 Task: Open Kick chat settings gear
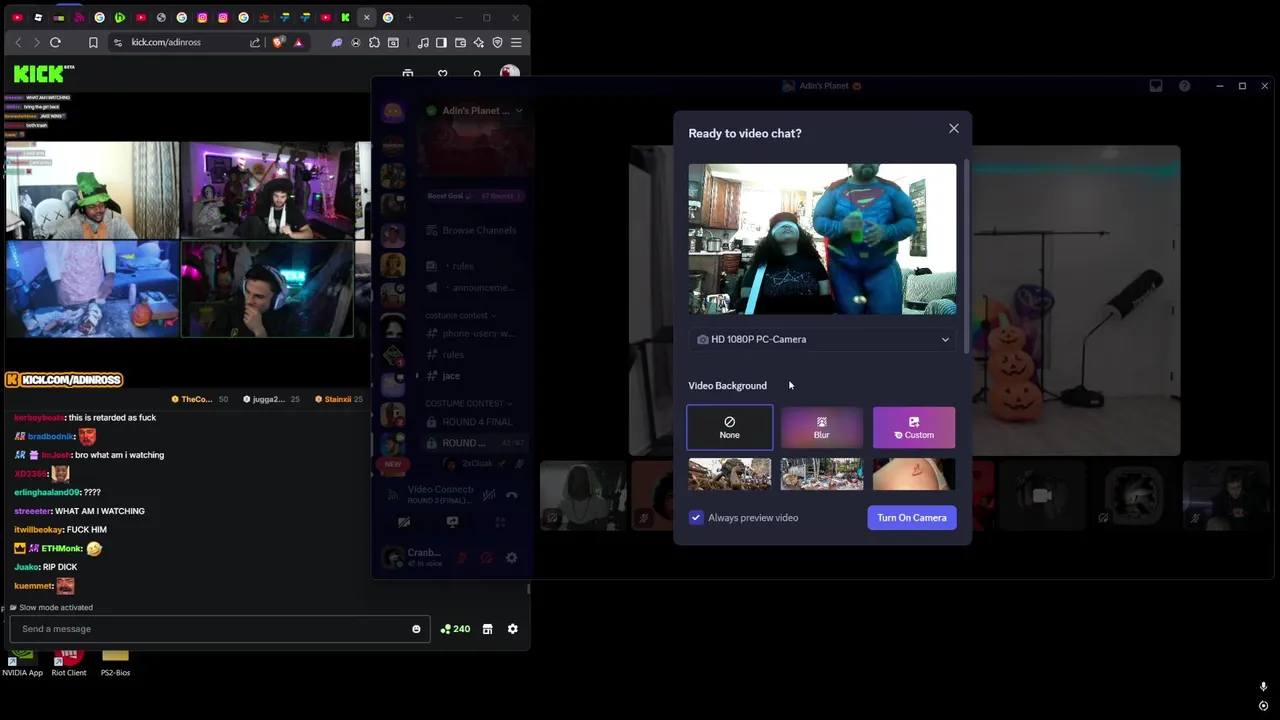(512, 629)
